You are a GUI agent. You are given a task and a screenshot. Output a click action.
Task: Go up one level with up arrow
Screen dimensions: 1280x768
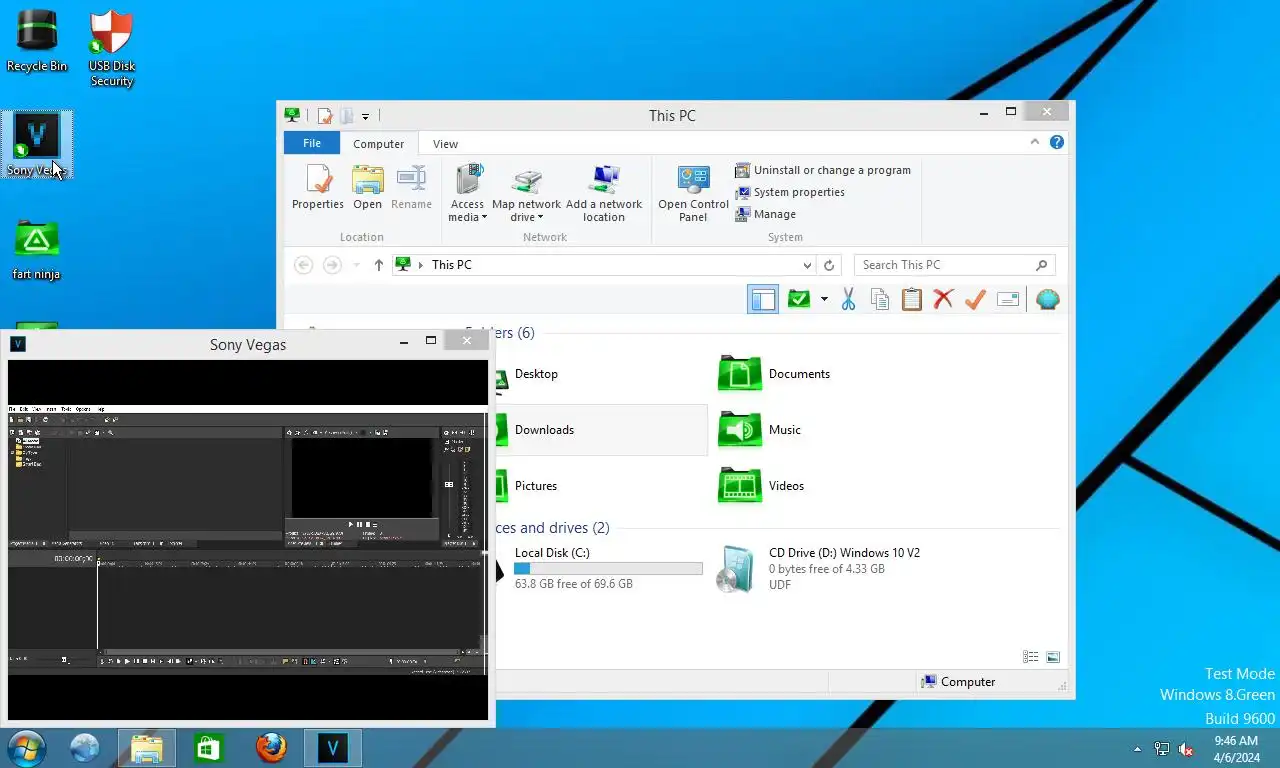[x=378, y=265]
